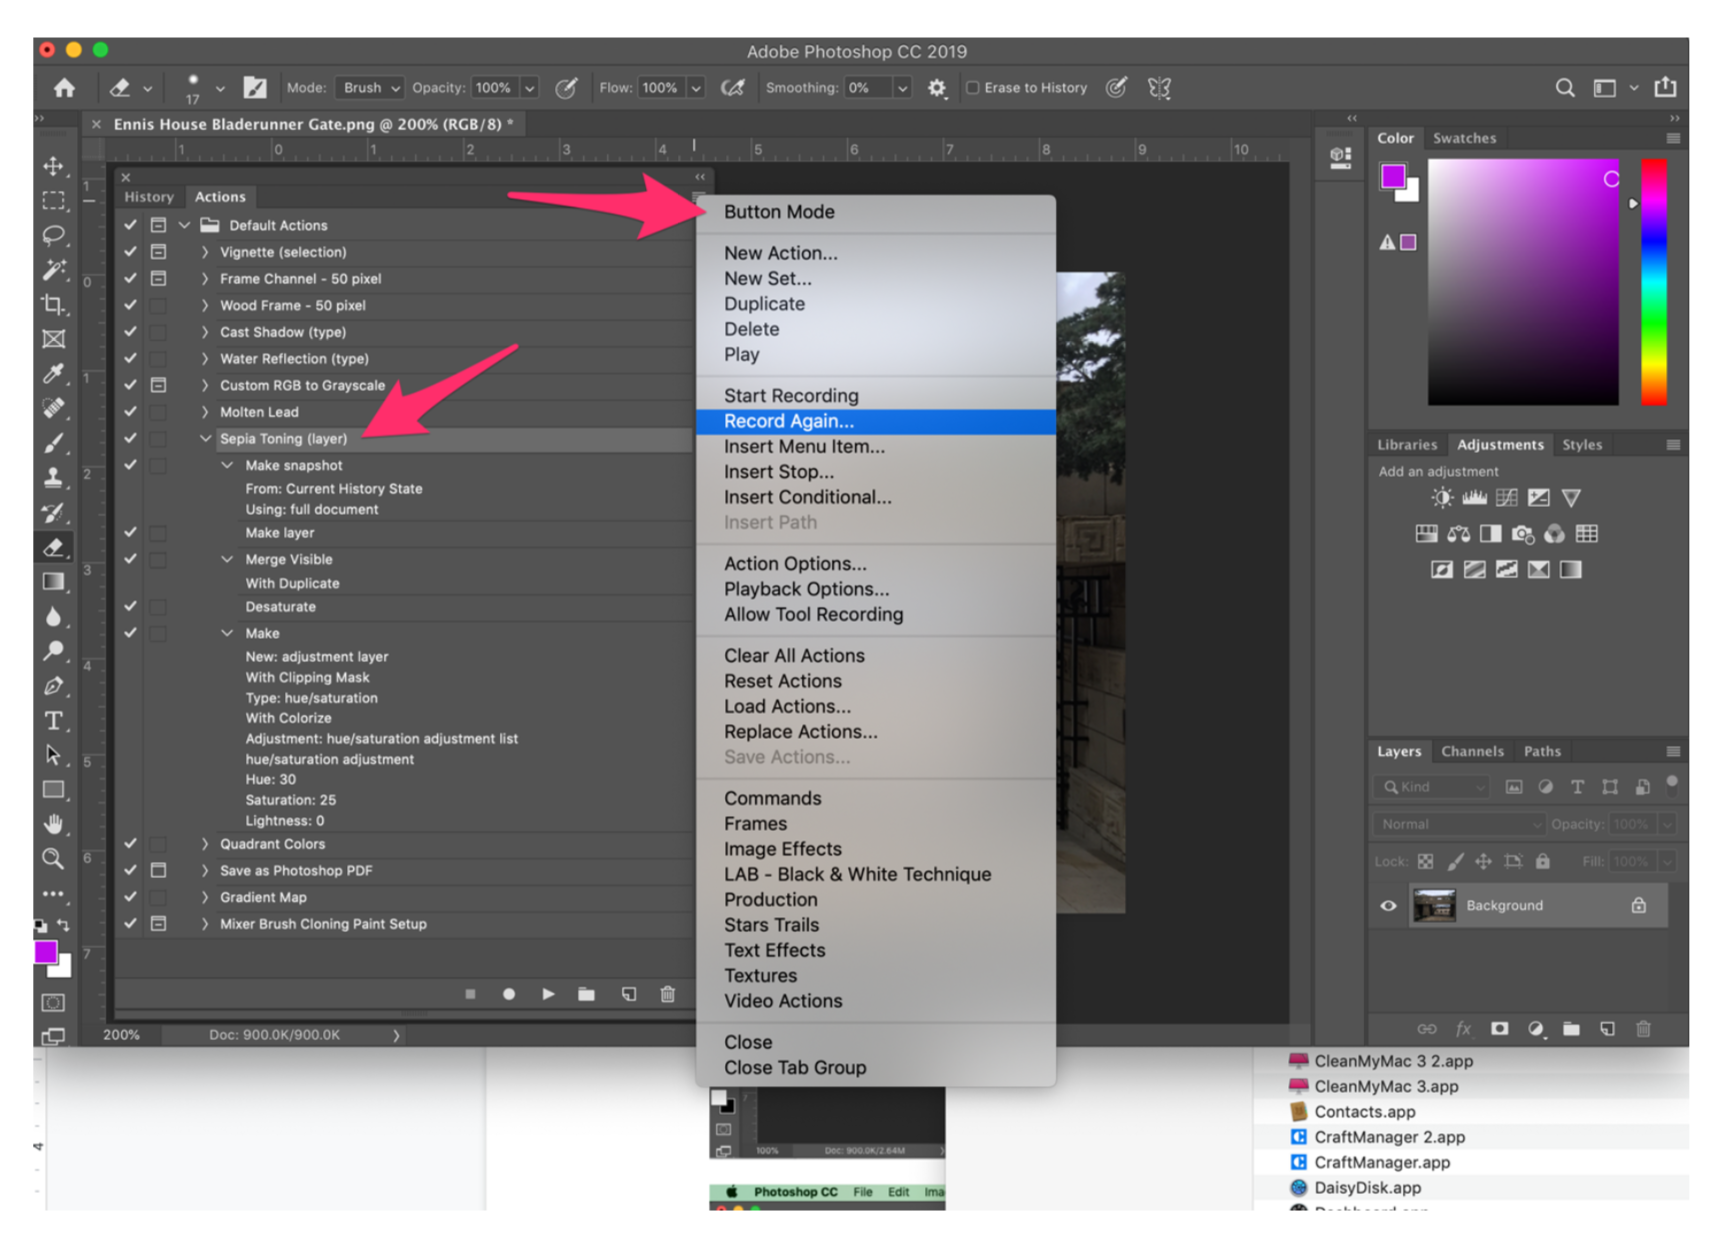Viewport: 1710px width, 1258px height.
Task: Toggle the Sepia Toning (layer) checkmark
Action: (130, 438)
